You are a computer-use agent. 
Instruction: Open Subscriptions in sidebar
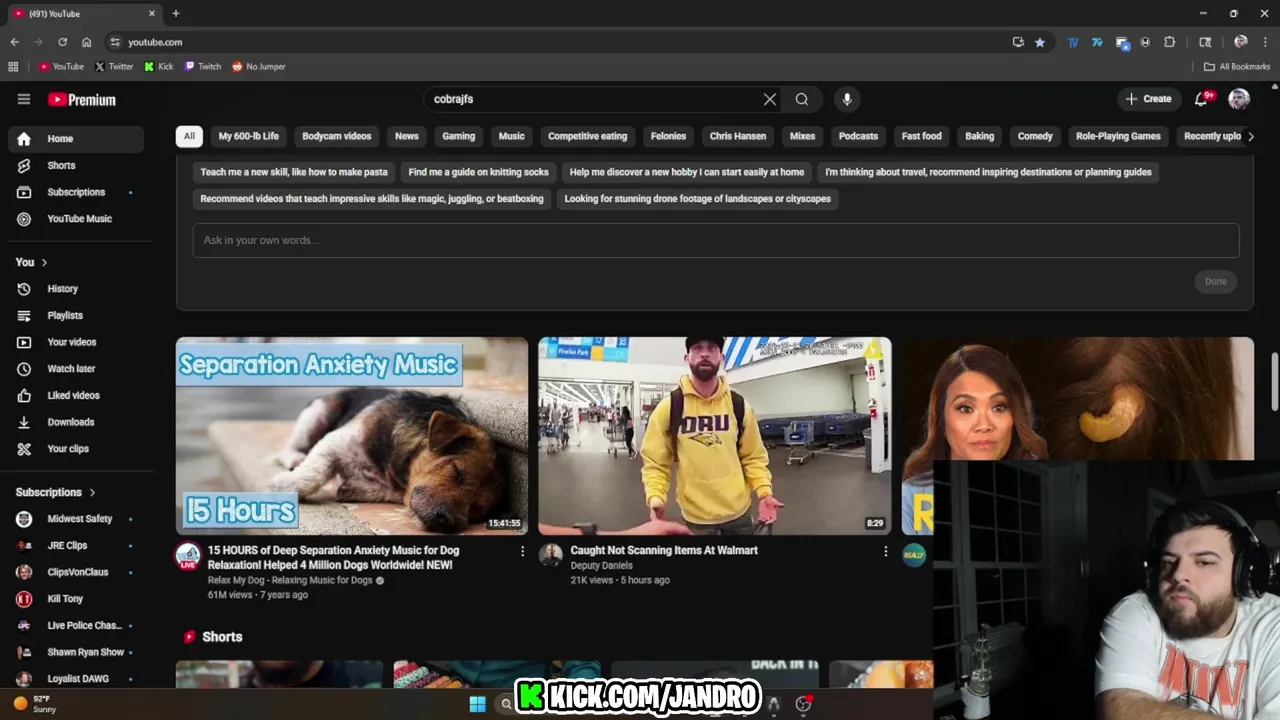click(x=76, y=192)
